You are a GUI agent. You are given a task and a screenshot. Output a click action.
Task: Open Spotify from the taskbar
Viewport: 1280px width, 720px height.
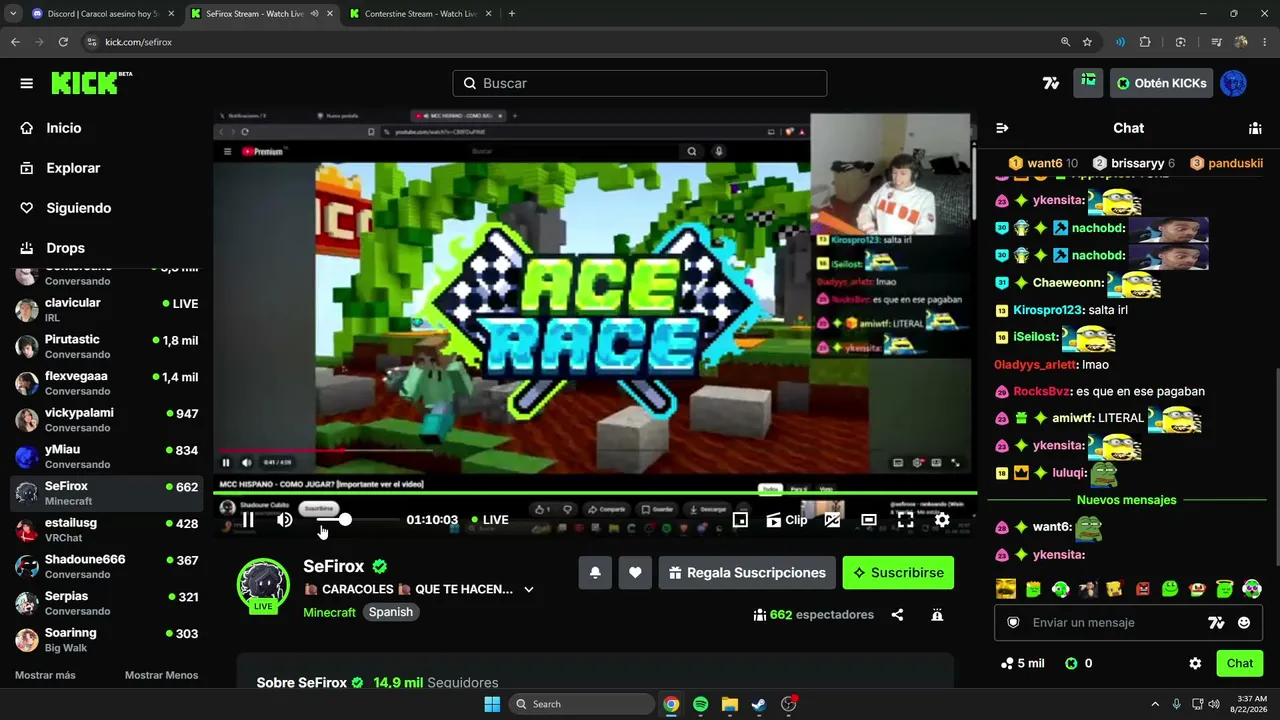700,704
